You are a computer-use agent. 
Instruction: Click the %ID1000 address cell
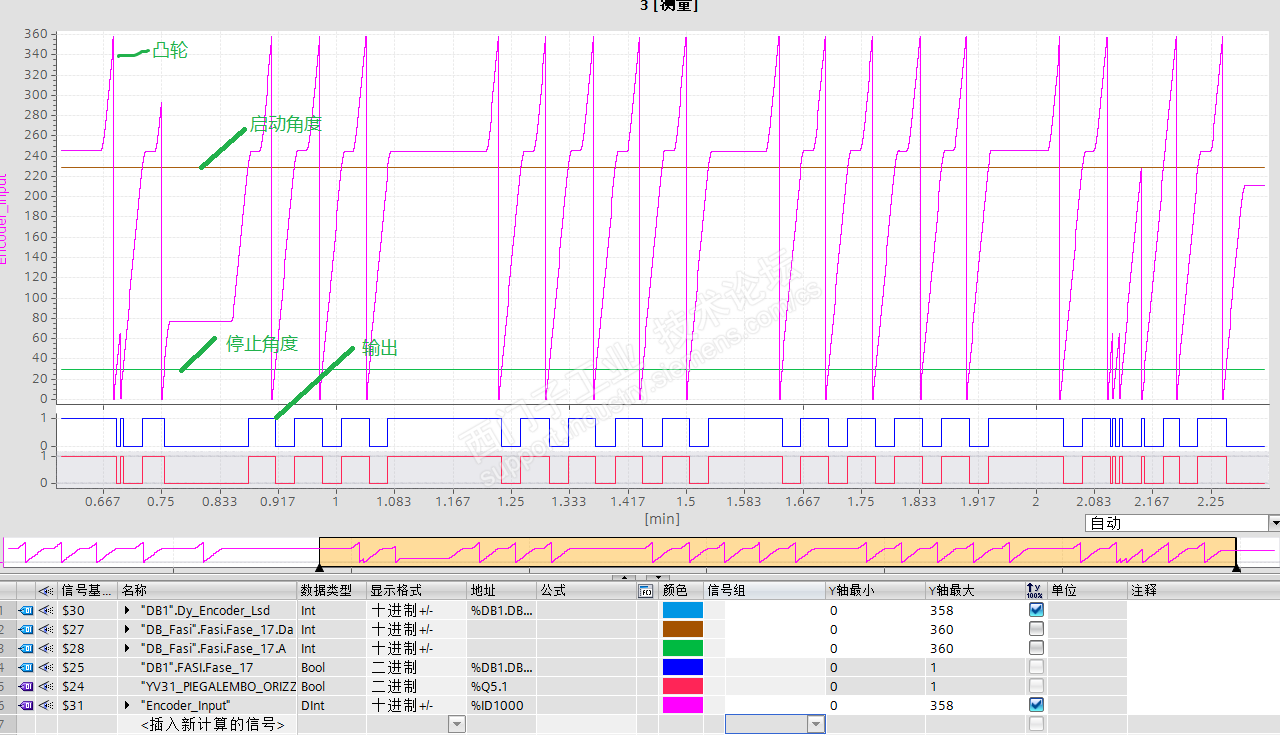pyautogui.click(x=502, y=705)
